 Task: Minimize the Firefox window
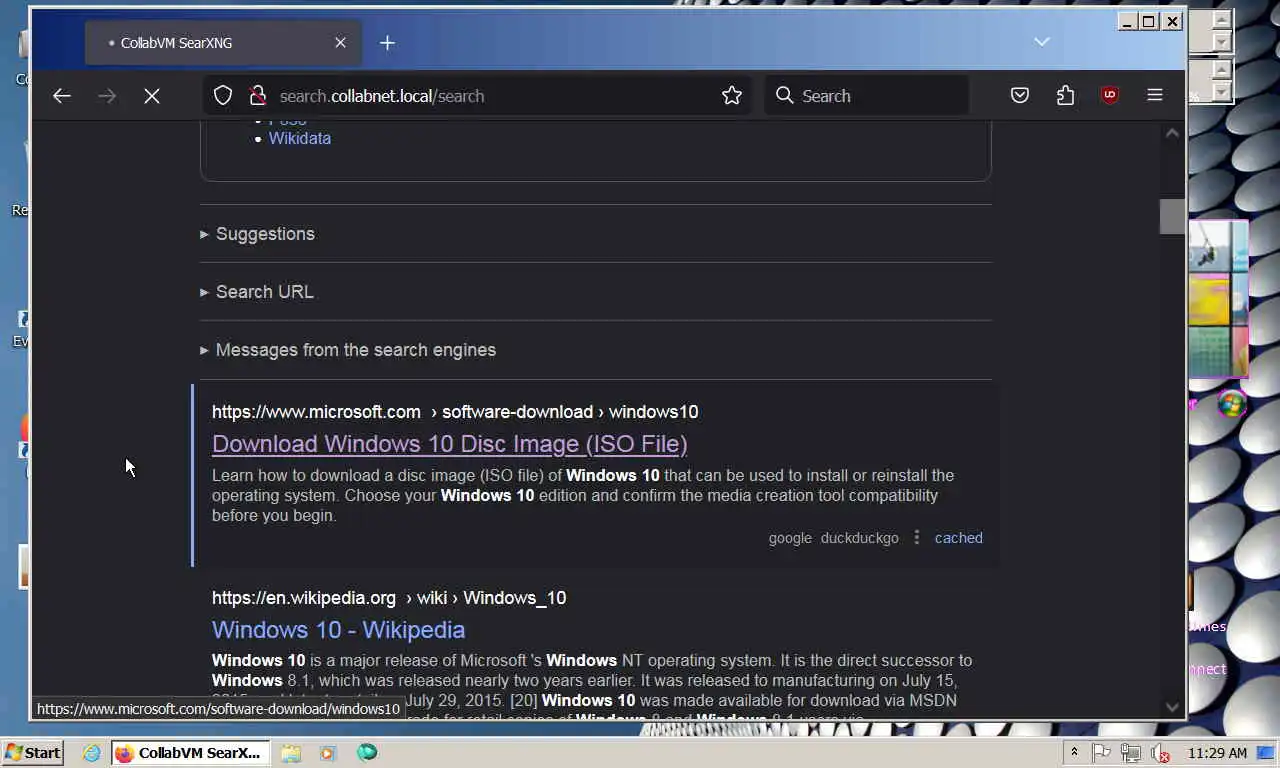(1127, 21)
